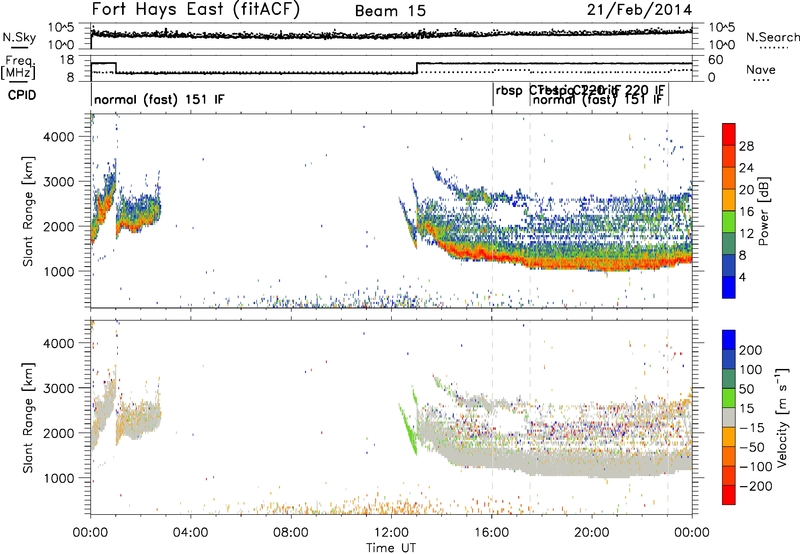Click the "-15" tick on the velocity colorbar

pyautogui.click(x=752, y=428)
